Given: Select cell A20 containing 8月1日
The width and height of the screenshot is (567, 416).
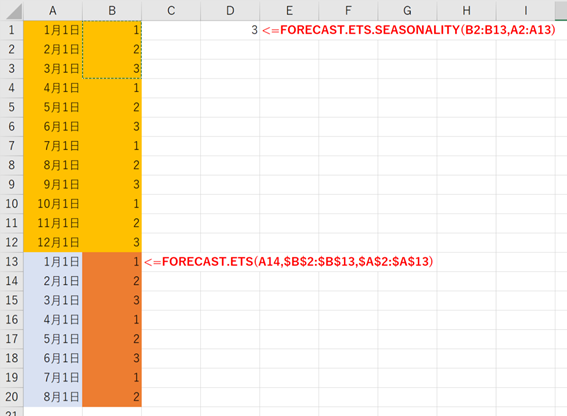Looking at the screenshot, I should (53, 397).
